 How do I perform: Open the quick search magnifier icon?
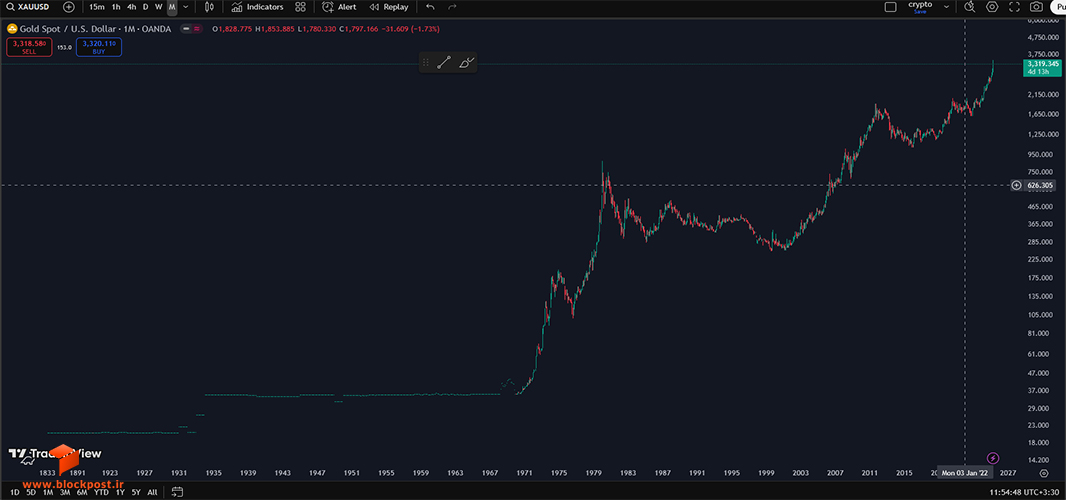coord(970,7)
